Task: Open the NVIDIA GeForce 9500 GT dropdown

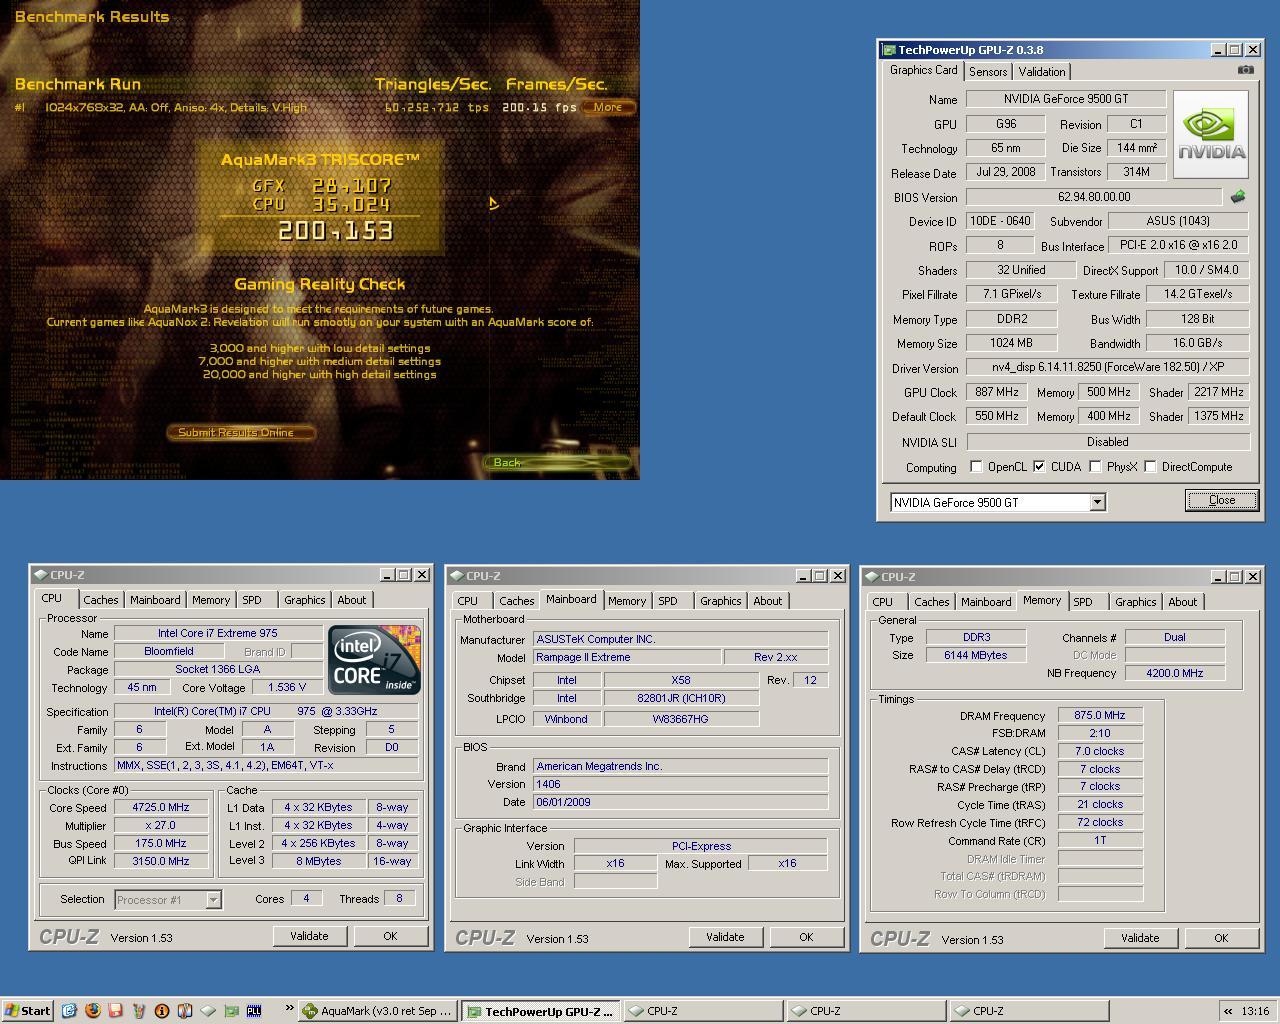Action: 1097,502
